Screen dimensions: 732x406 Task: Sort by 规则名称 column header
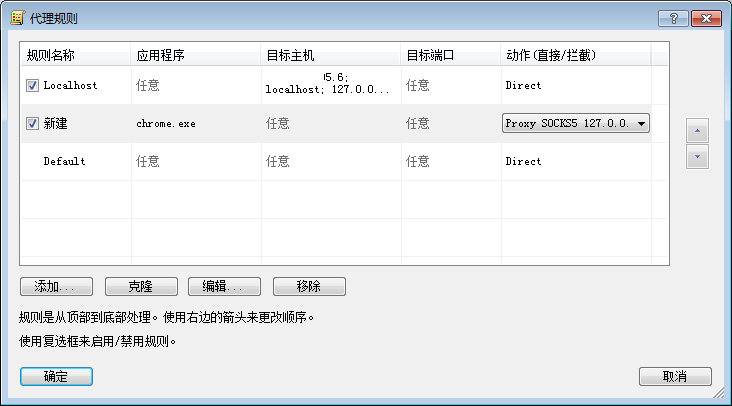(x=76, y=55)
